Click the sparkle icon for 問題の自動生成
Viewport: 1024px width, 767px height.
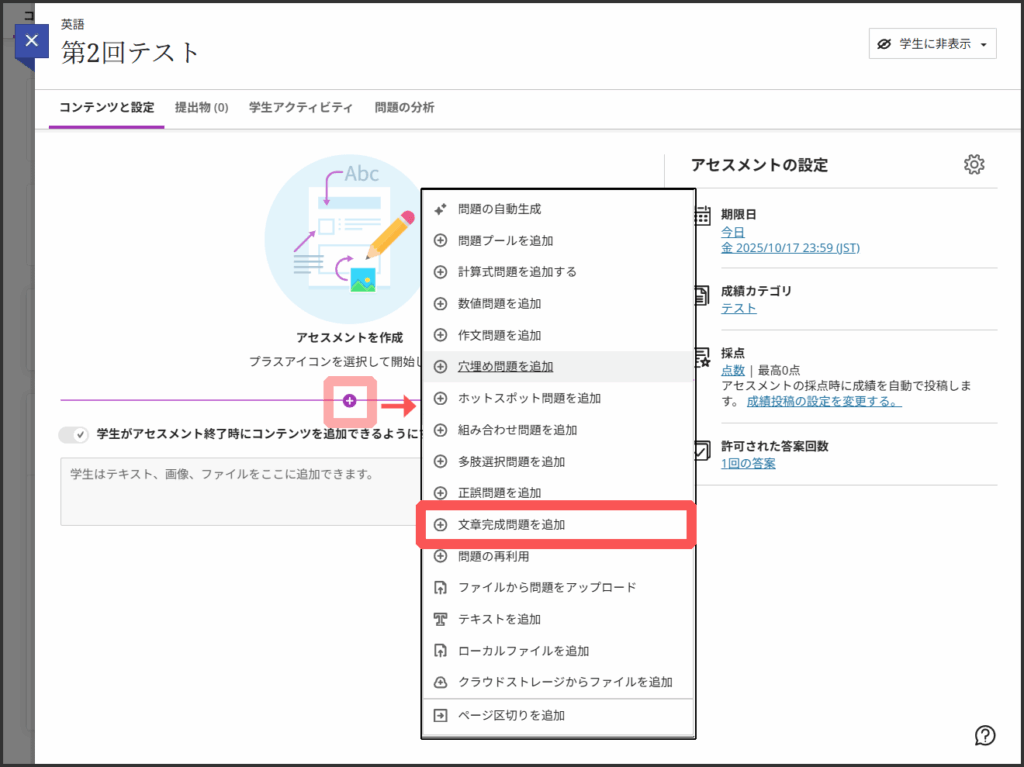click(x=440, y=209)
